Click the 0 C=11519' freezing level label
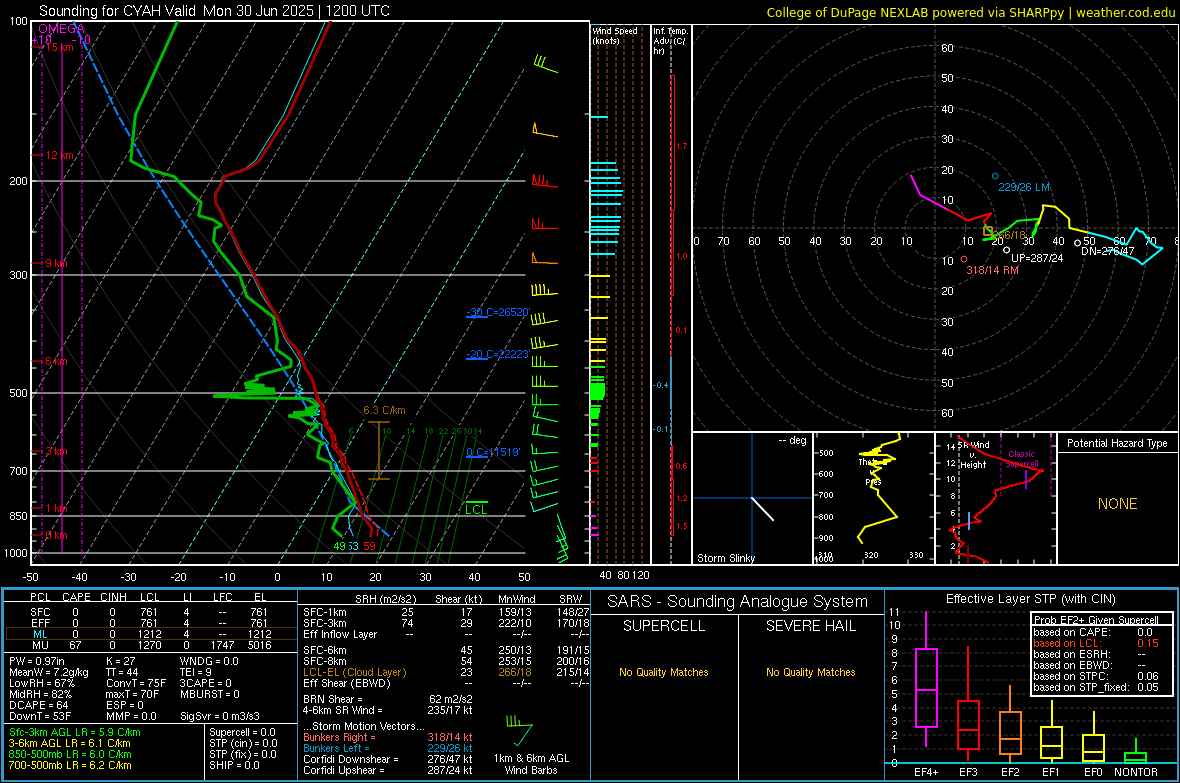1180x783 pixels. (493, 452)
